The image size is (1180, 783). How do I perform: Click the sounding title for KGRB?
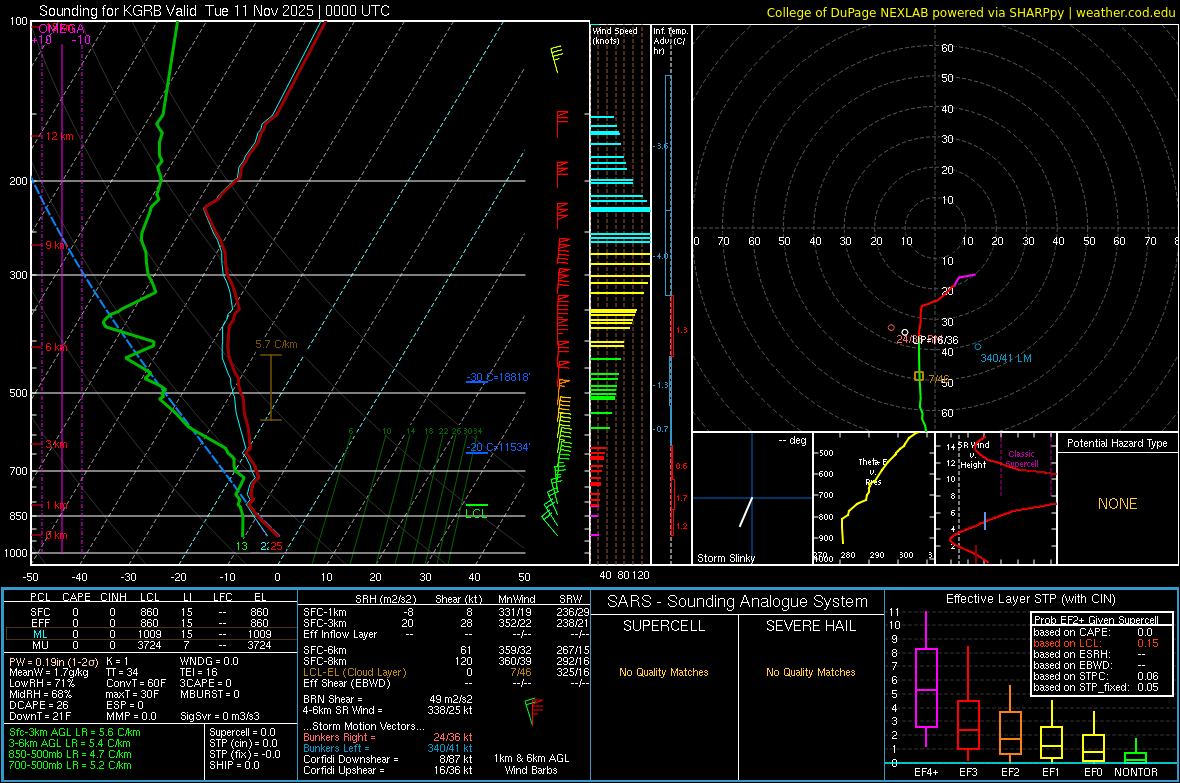(214, 11)
